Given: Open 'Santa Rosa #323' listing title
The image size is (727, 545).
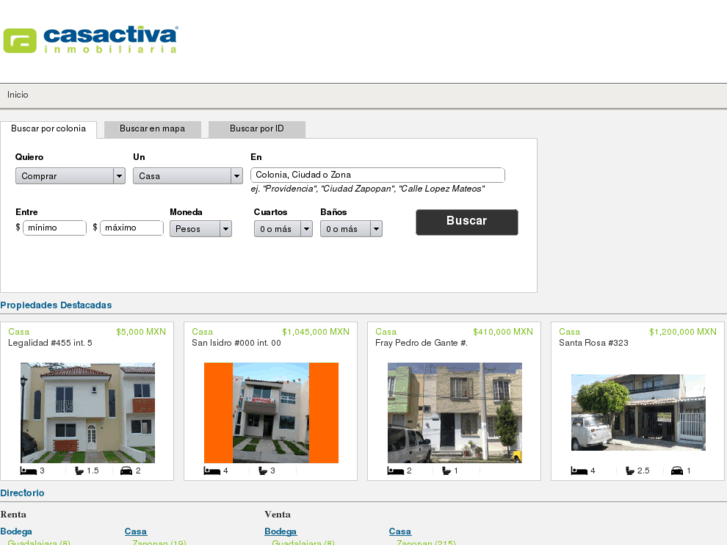Looking at the screenshot, I should (x=593, y=343).
